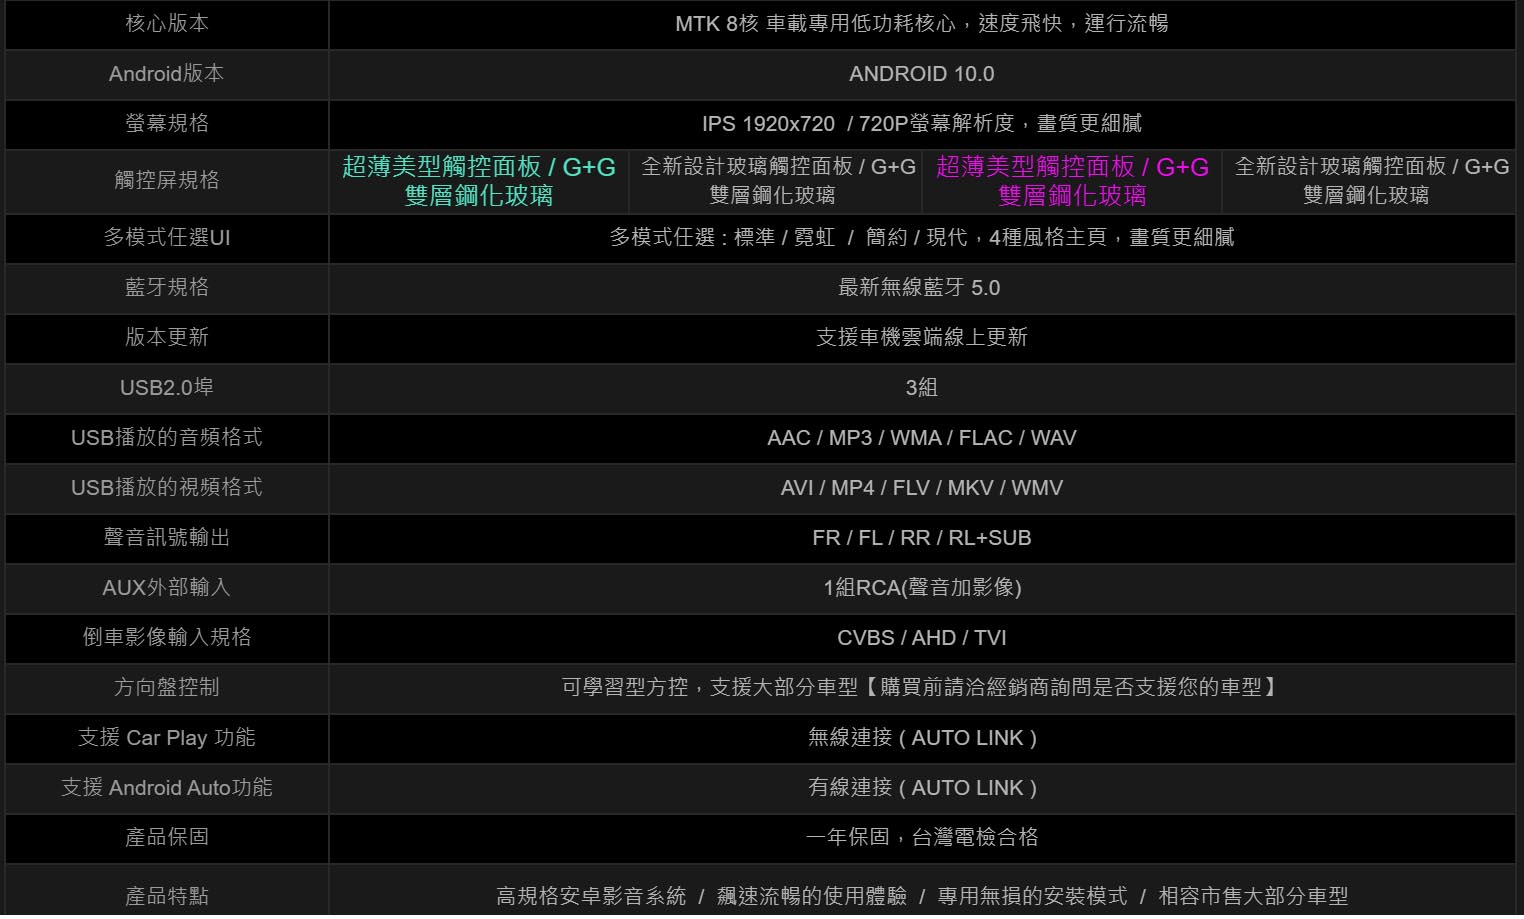This screenshot has height=919, width=1524.
Task: Select the 最新無線藍牙 5.0 text
Action: coord(918,288)
